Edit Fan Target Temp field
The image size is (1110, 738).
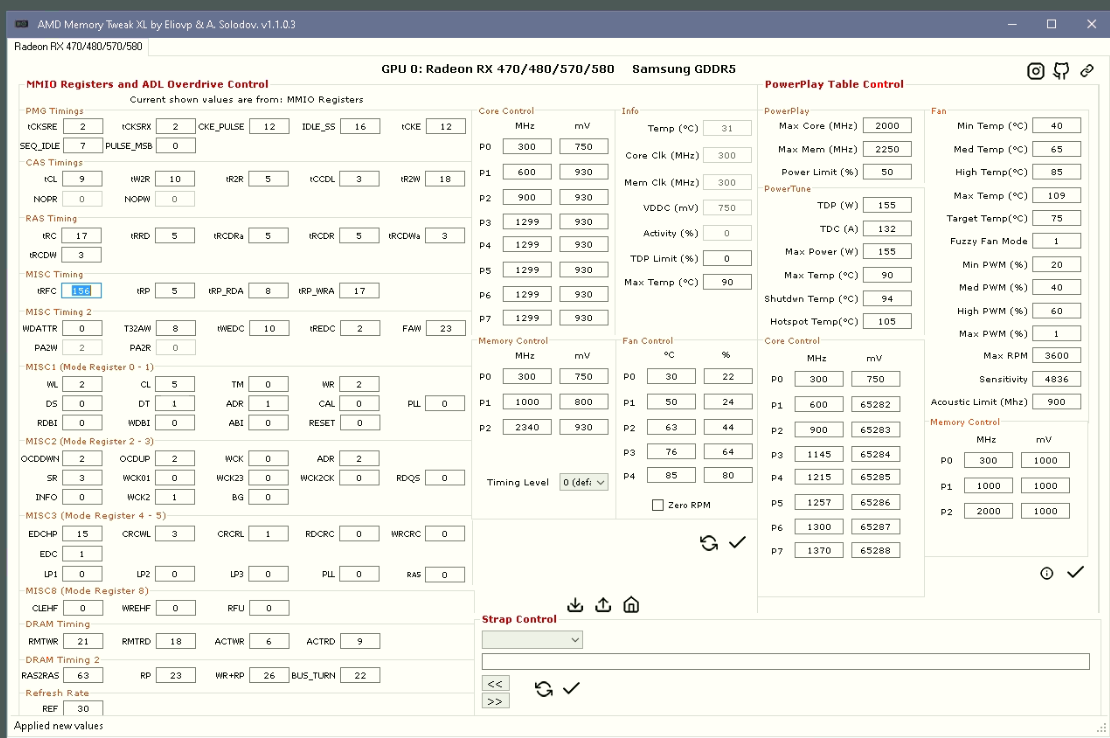[1057, 219]
